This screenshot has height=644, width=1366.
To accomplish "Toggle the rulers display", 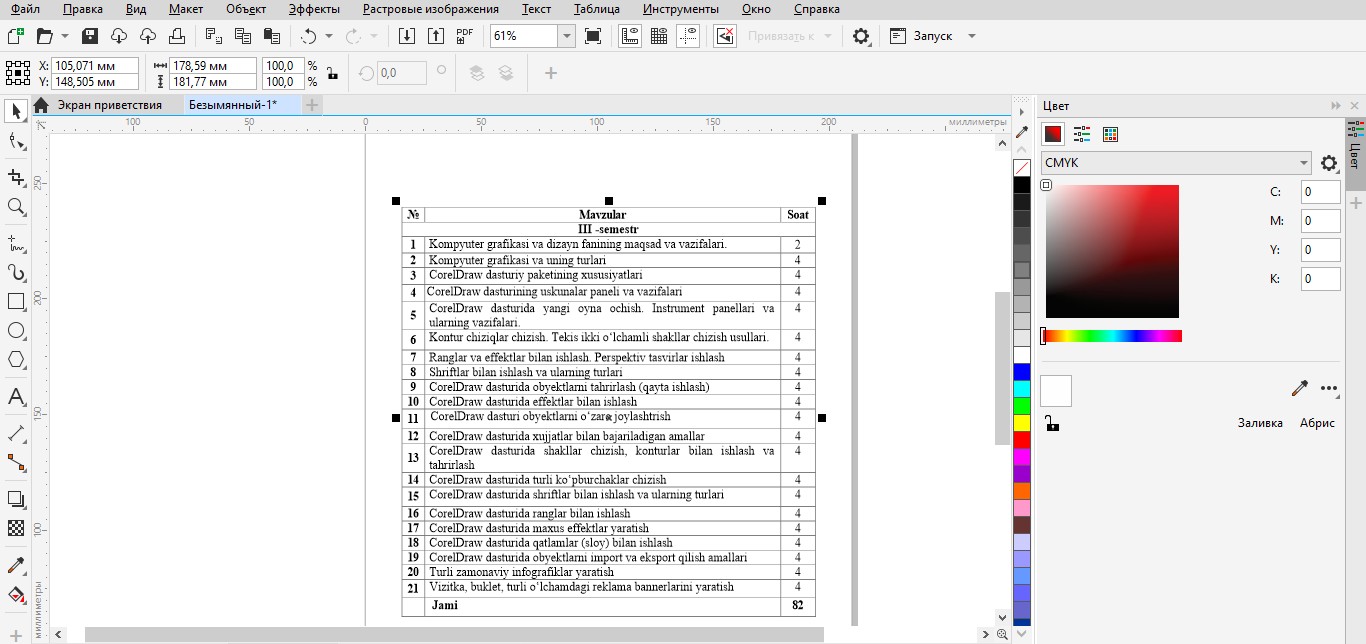I will point(630,36).
